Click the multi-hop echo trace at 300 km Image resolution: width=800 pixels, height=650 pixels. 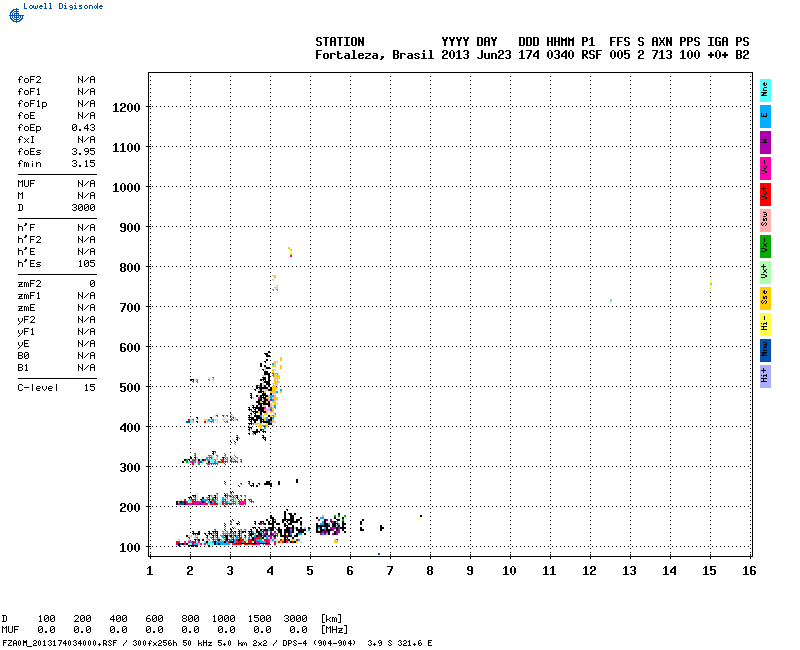[x=212, y=458]
